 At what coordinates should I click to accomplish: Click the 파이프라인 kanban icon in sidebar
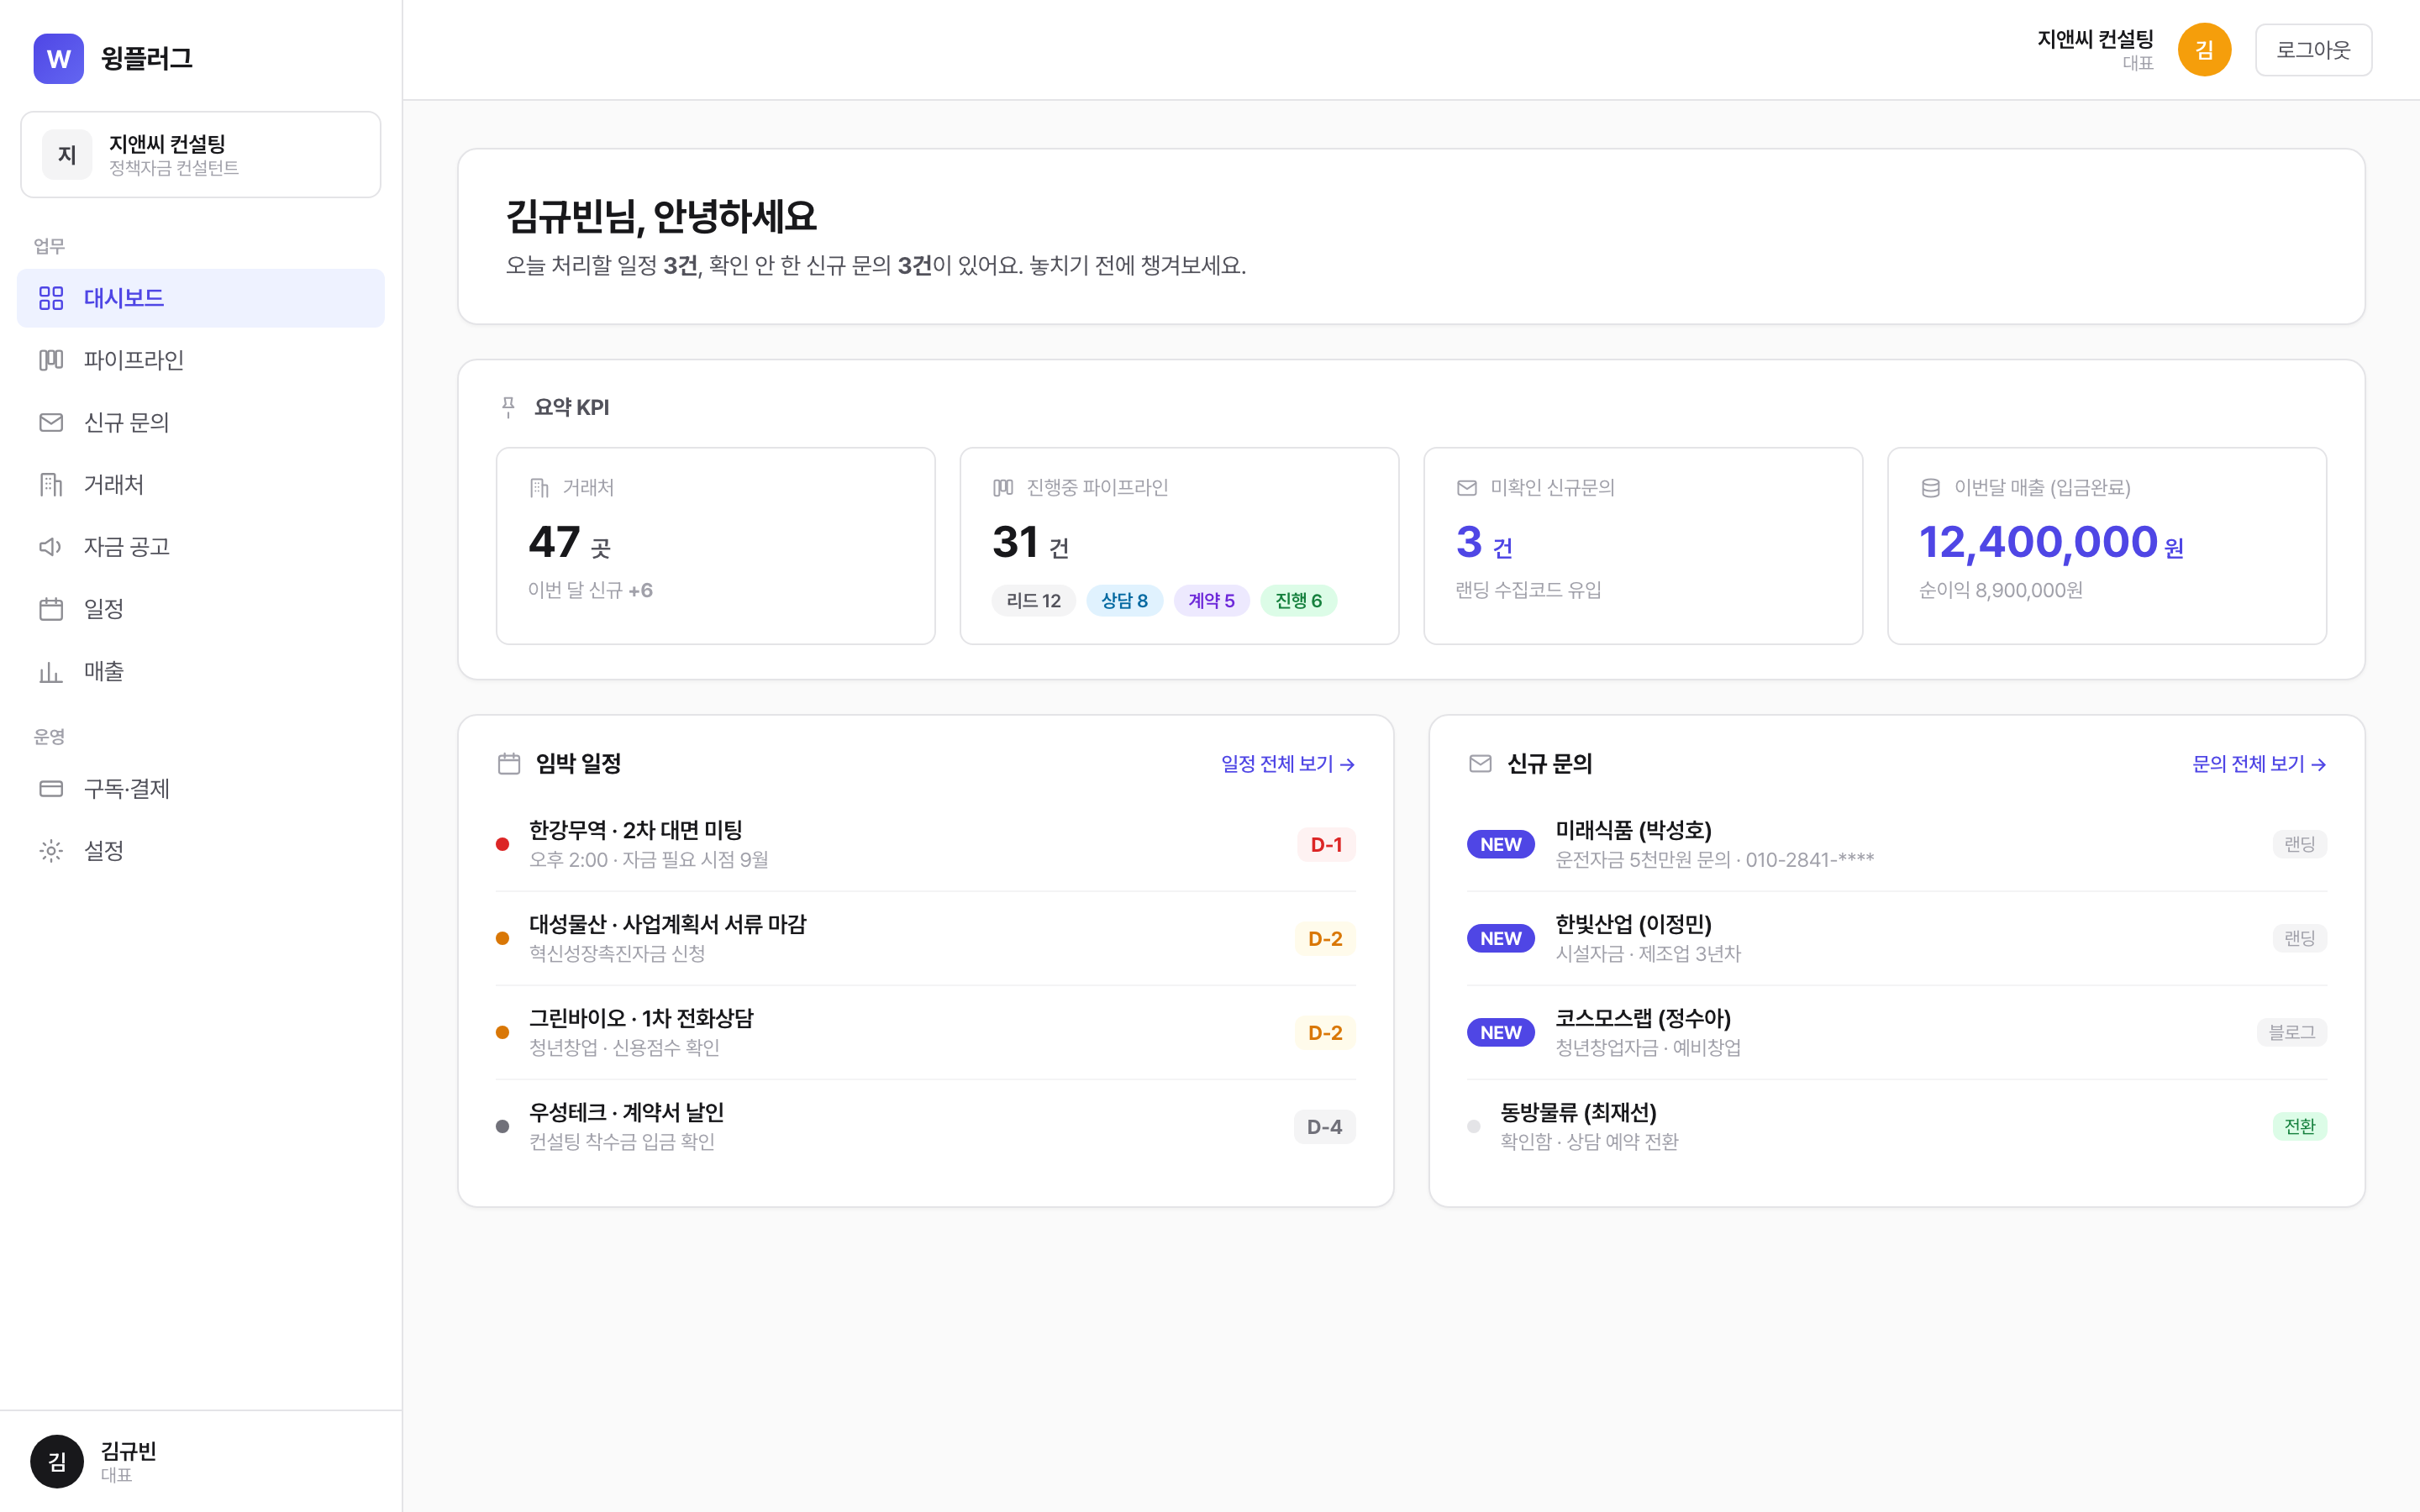(x=51, y=360)
